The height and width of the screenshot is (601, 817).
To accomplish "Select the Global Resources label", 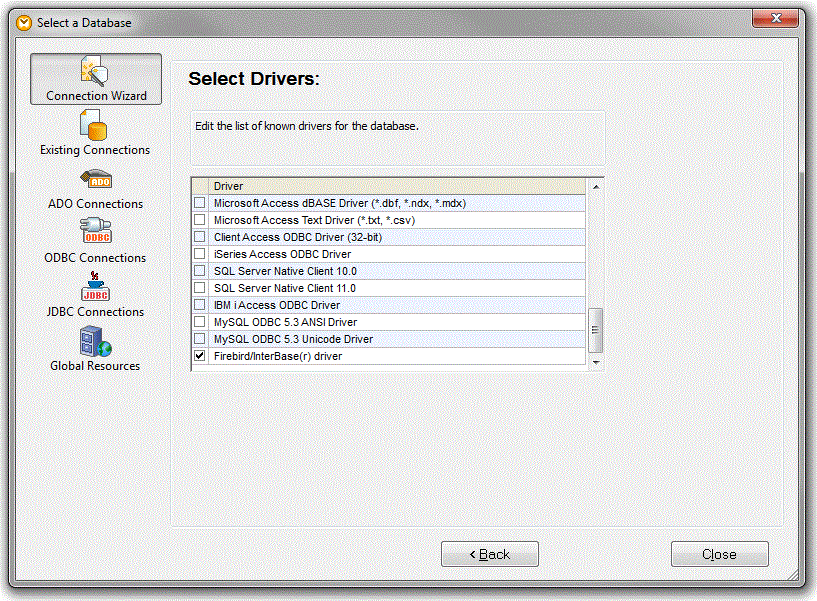I will [x=95, y=366].
